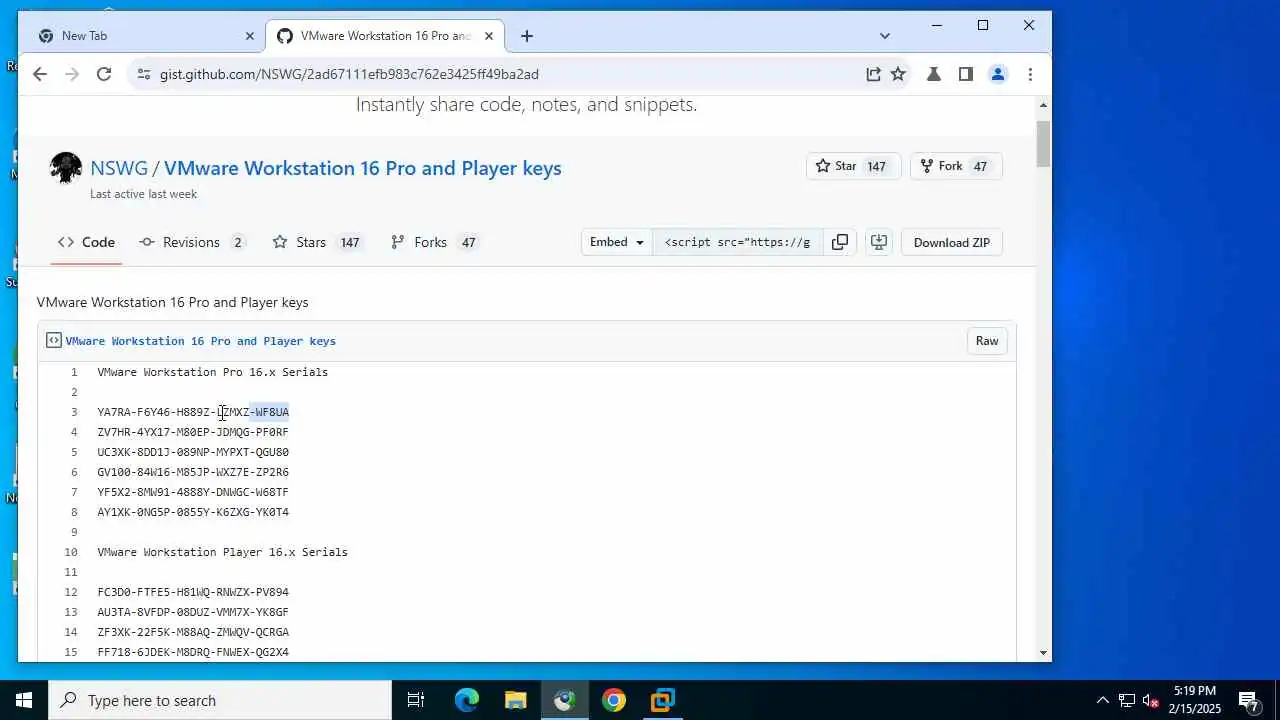Screen dimensions: 1280x720
Task: Open the muted volume tray icon
Action: pos(1151,700)
